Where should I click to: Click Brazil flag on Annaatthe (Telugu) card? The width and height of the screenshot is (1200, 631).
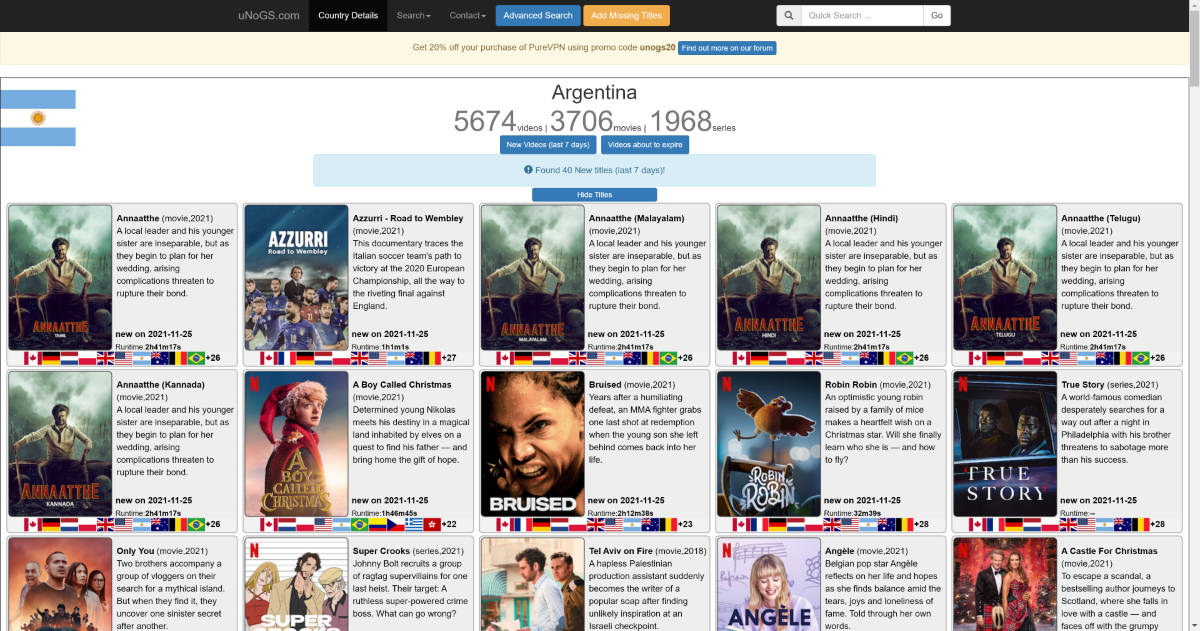pyautogui.click(x=1139, y=357)
